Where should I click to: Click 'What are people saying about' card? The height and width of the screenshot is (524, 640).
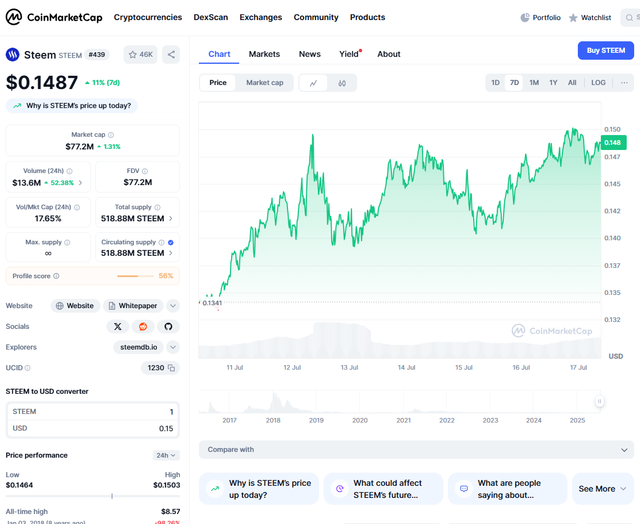point(507,489)
